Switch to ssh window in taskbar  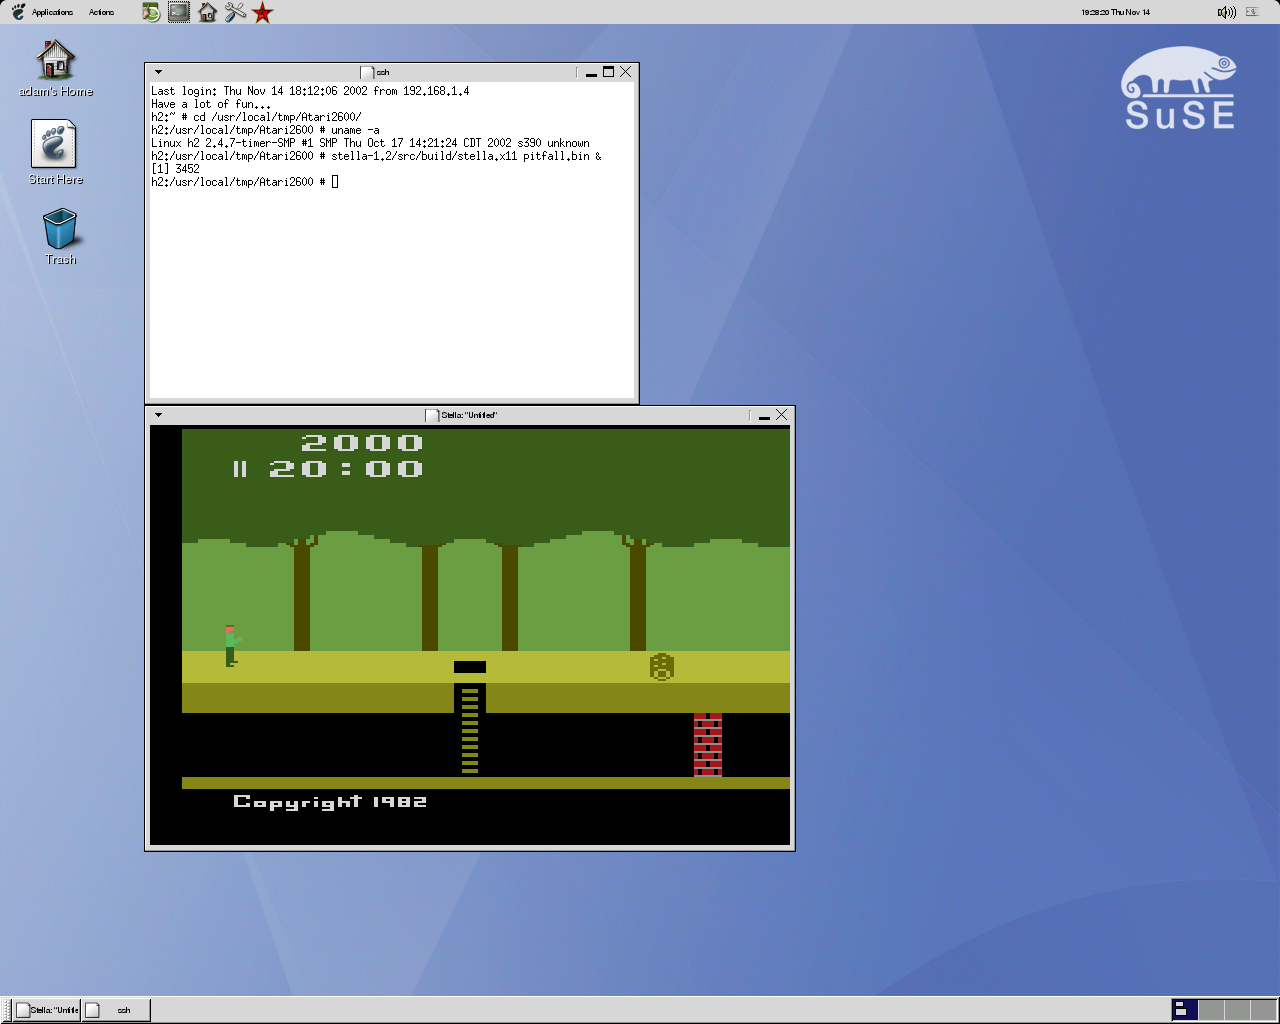(116, 1010)
